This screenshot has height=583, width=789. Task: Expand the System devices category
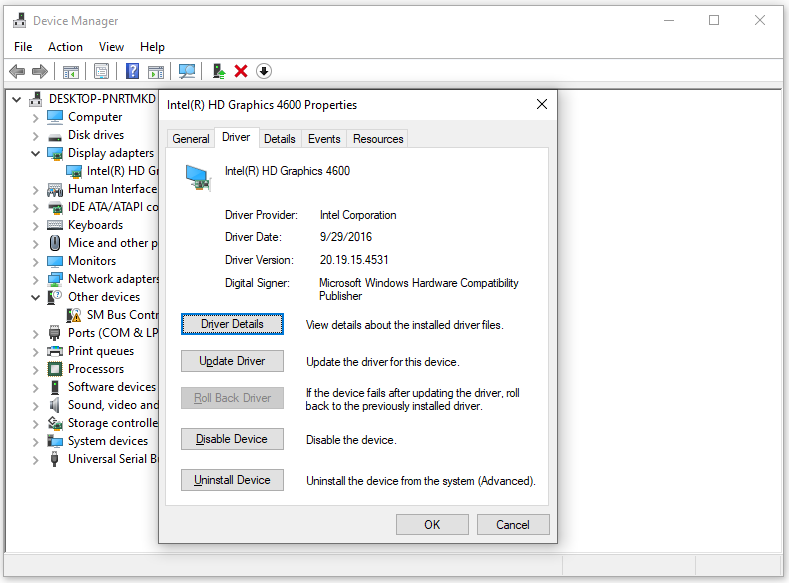[35, 442]
